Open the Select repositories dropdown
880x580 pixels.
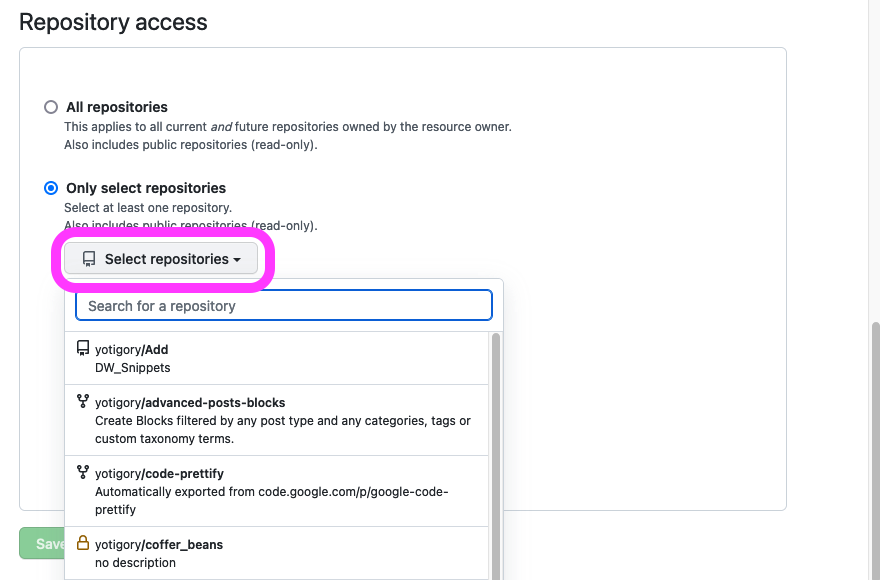161,259
